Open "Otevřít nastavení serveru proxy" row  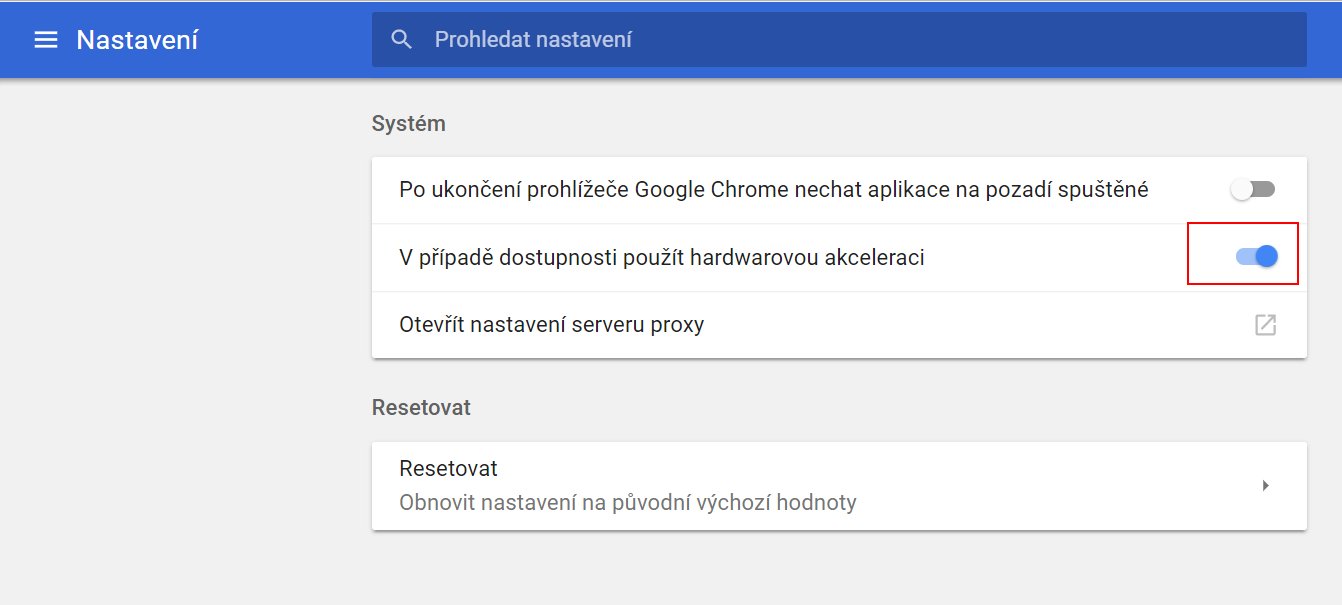pyautogui.click(x=551, y=325)
